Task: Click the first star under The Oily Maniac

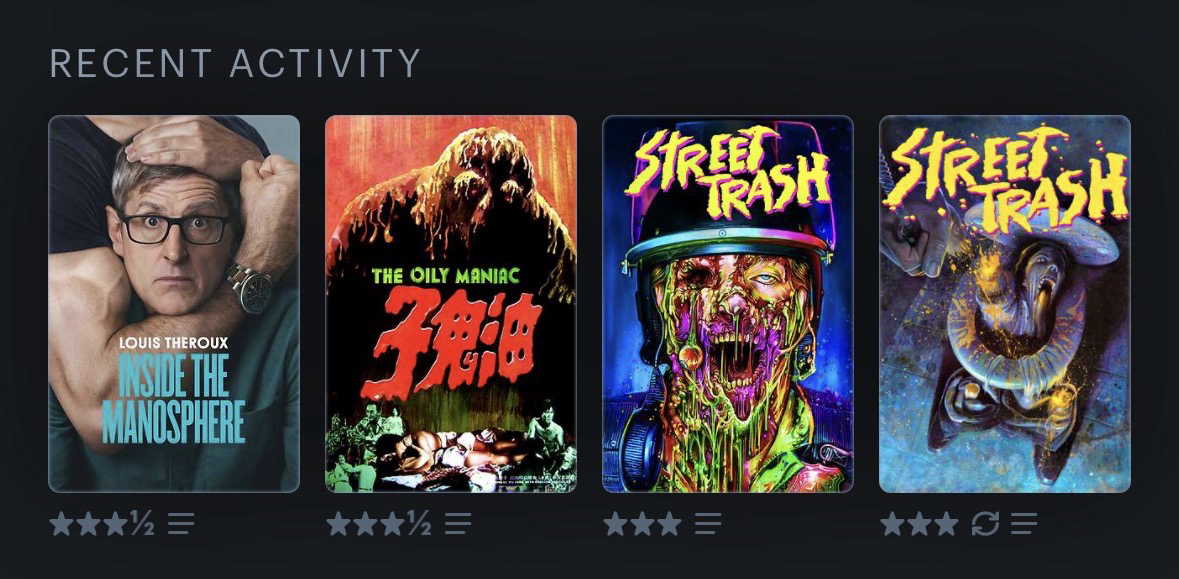Action: pos(338,523)
